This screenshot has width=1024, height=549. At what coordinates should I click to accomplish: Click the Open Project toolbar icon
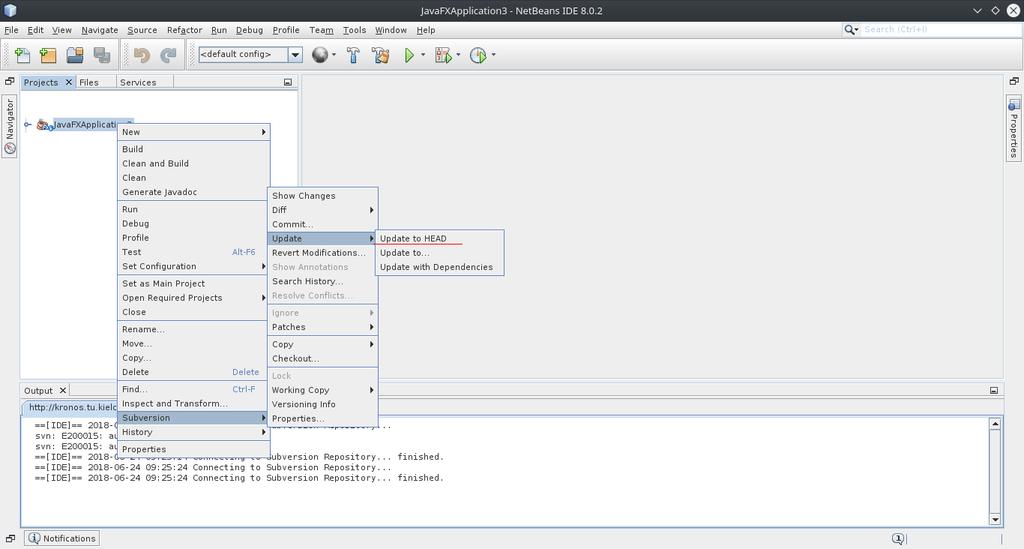[x=75, y=55]
